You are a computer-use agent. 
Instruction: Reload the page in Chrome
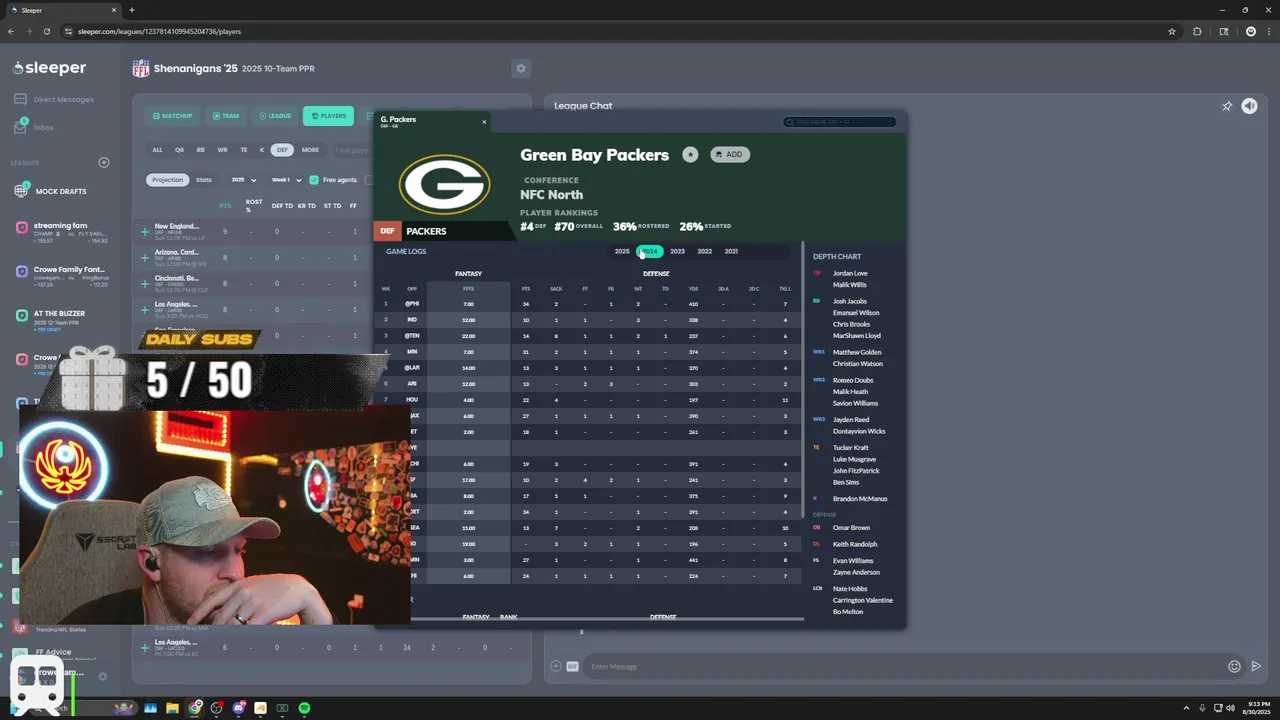pyautogui.click(x=46, y=31)
